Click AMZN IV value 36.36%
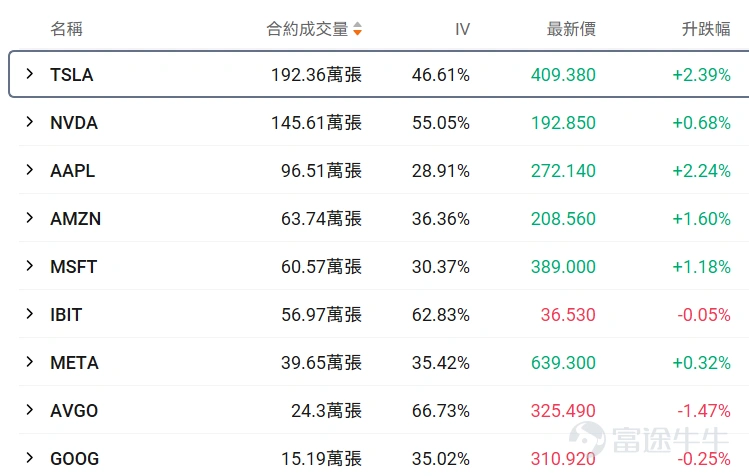 tap(441, 219)
